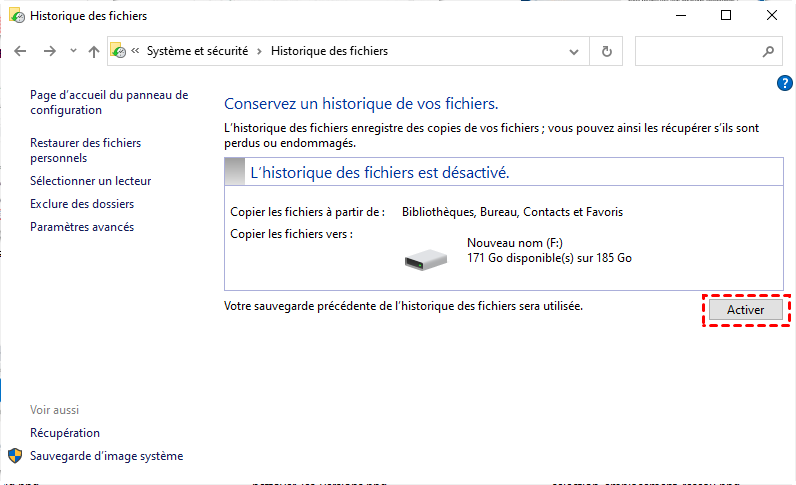Screen dimensions: 796x485
Task: Open recent locations dropdown chevron
Action: (73, 51)
